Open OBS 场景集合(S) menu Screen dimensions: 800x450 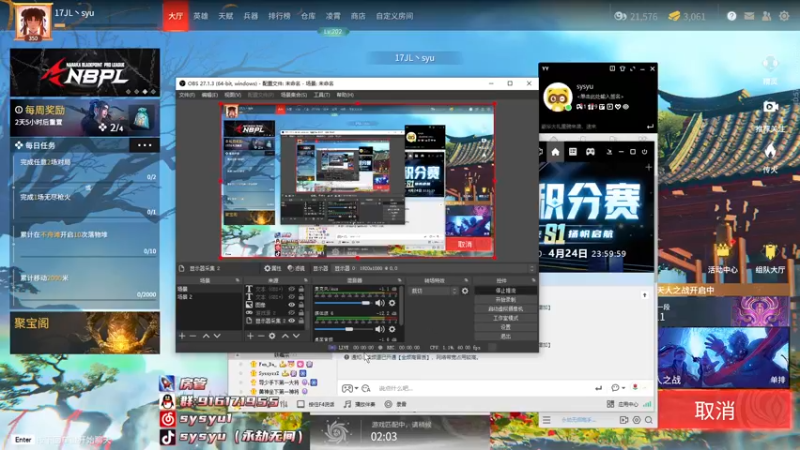(294, 95)
